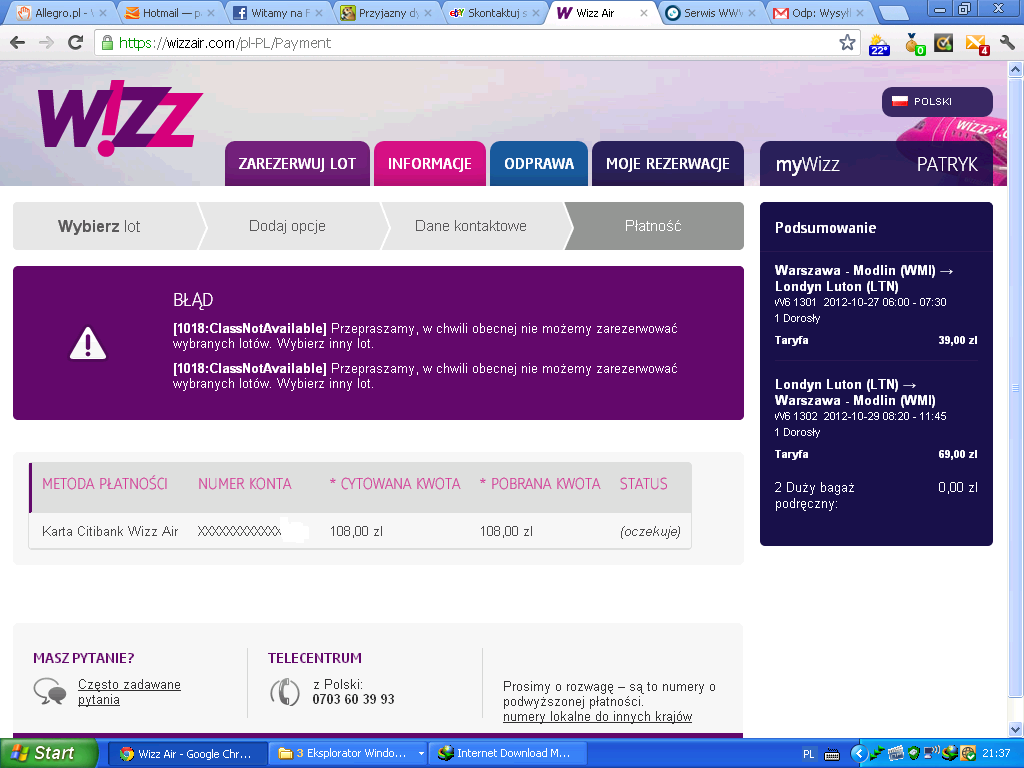Go to the Dane kontaktowe step
This screenshot has width=1024, height=768.
pos(471,226)
